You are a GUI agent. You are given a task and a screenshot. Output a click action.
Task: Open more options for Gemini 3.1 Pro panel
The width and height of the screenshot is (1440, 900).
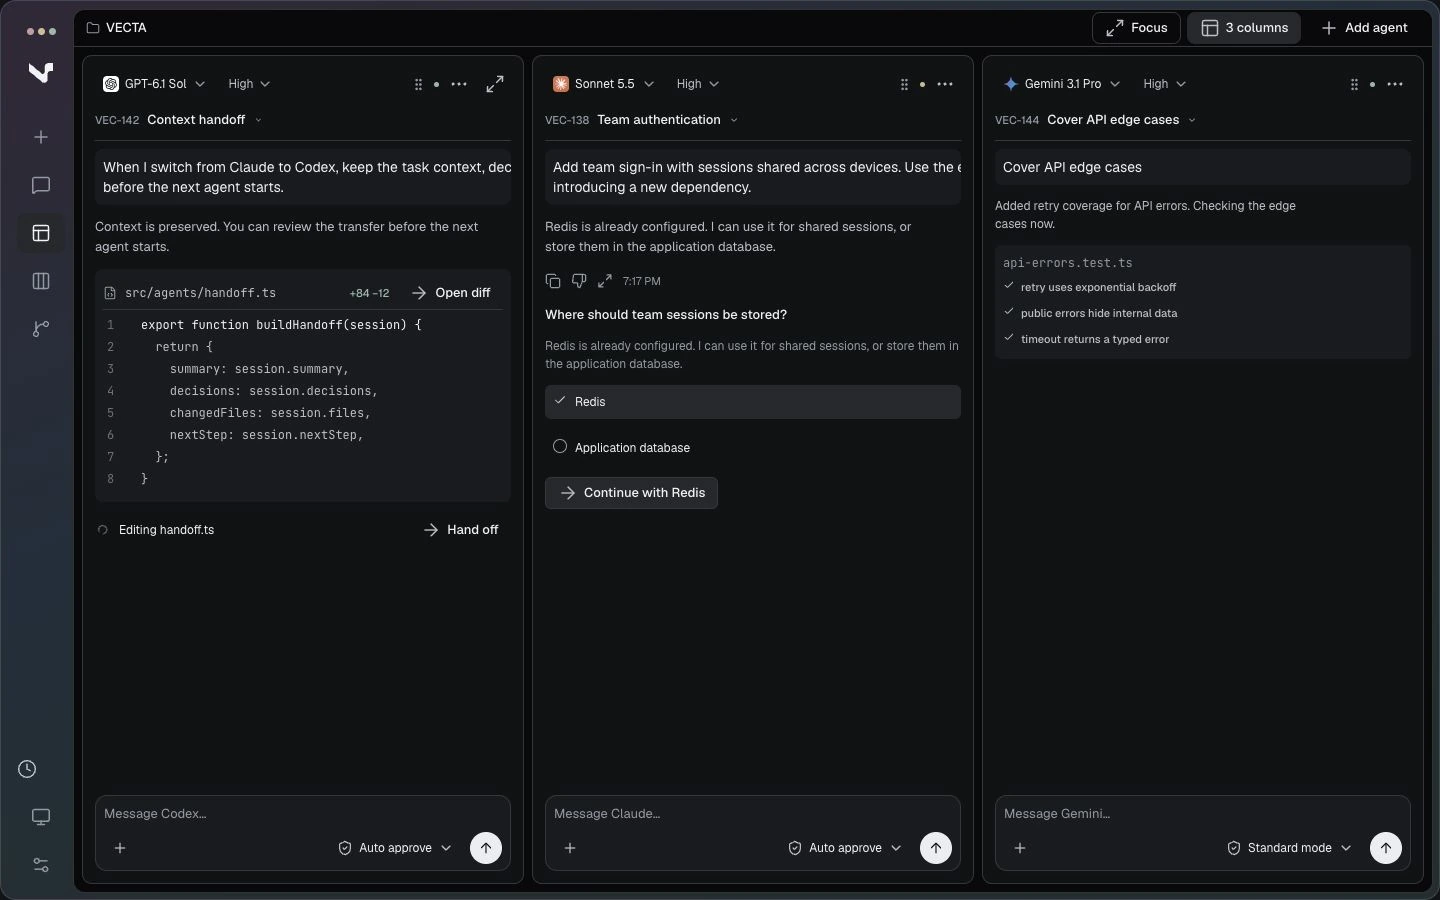coord(1395,84)
